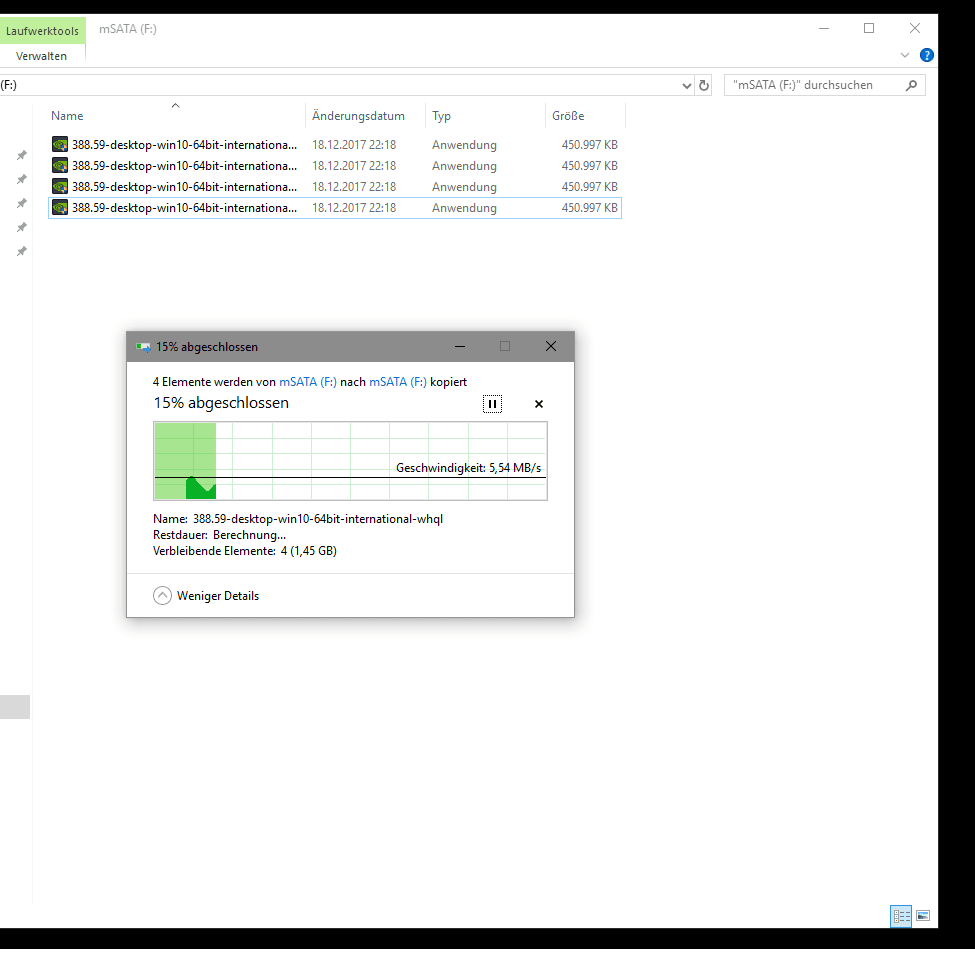Refresh the folder view
This screenshot has width=975, height=958.
click(x=704, y=85)
